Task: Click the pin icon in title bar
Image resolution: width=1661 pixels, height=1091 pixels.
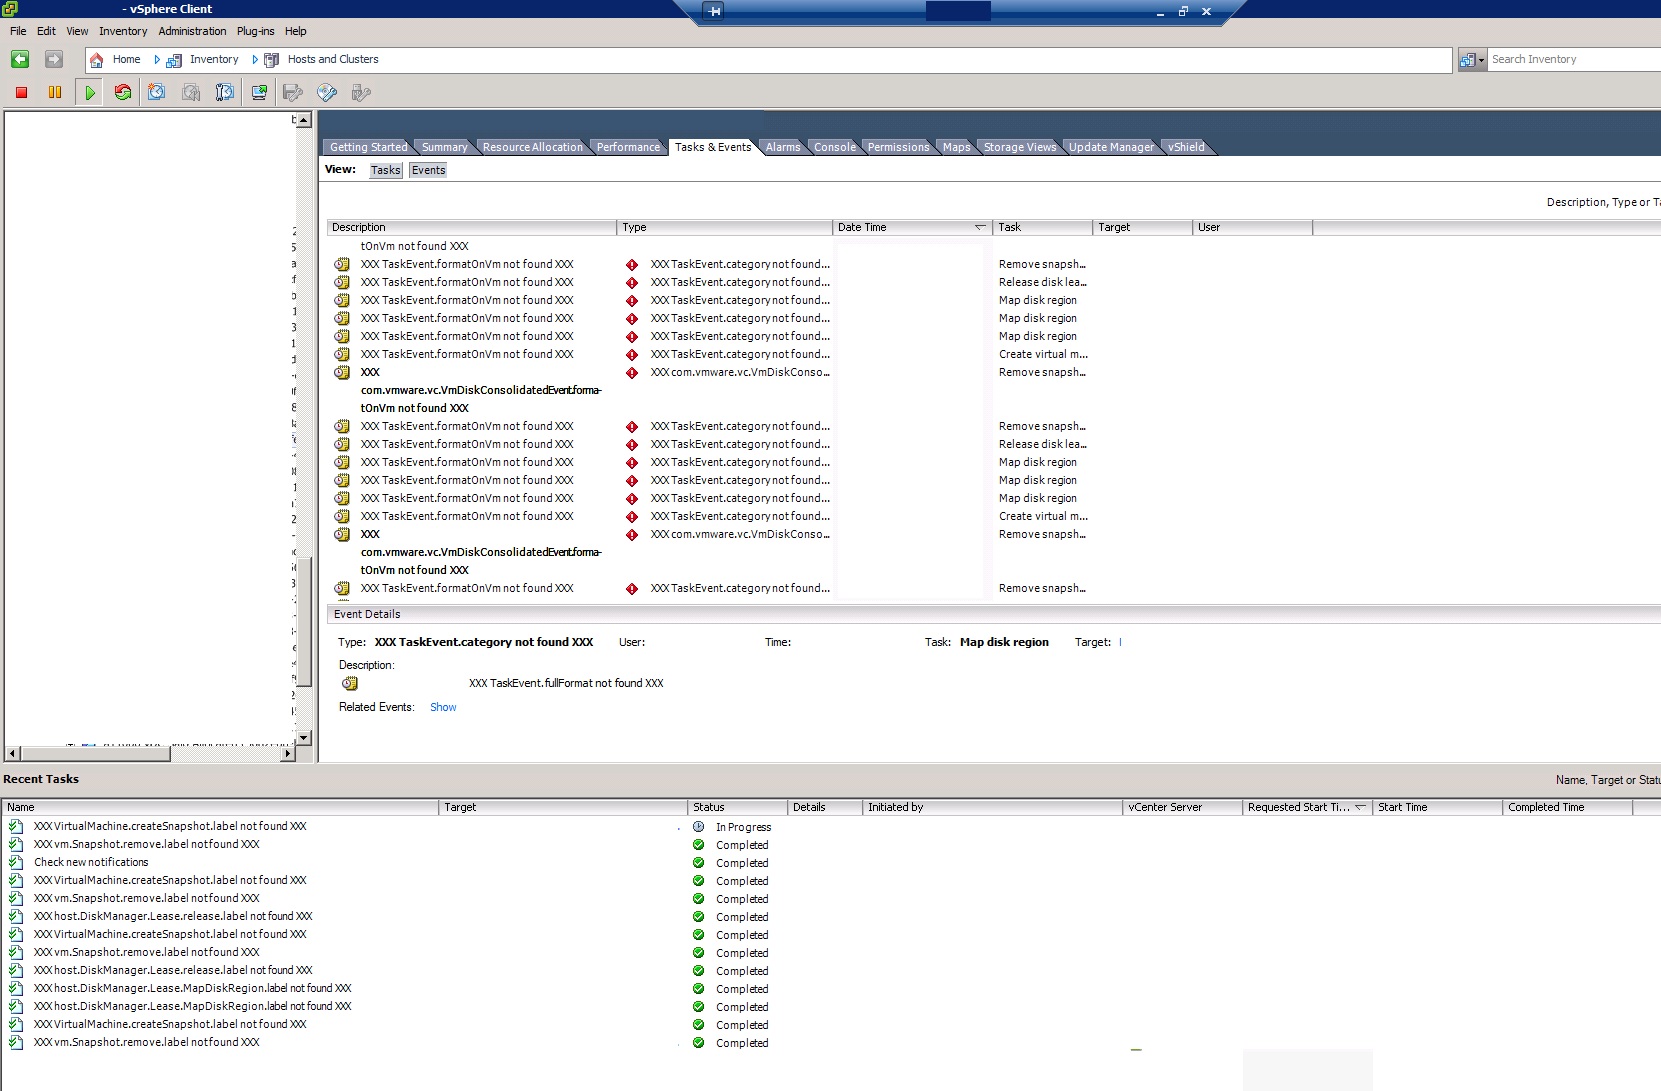Action: click(713, 11)
